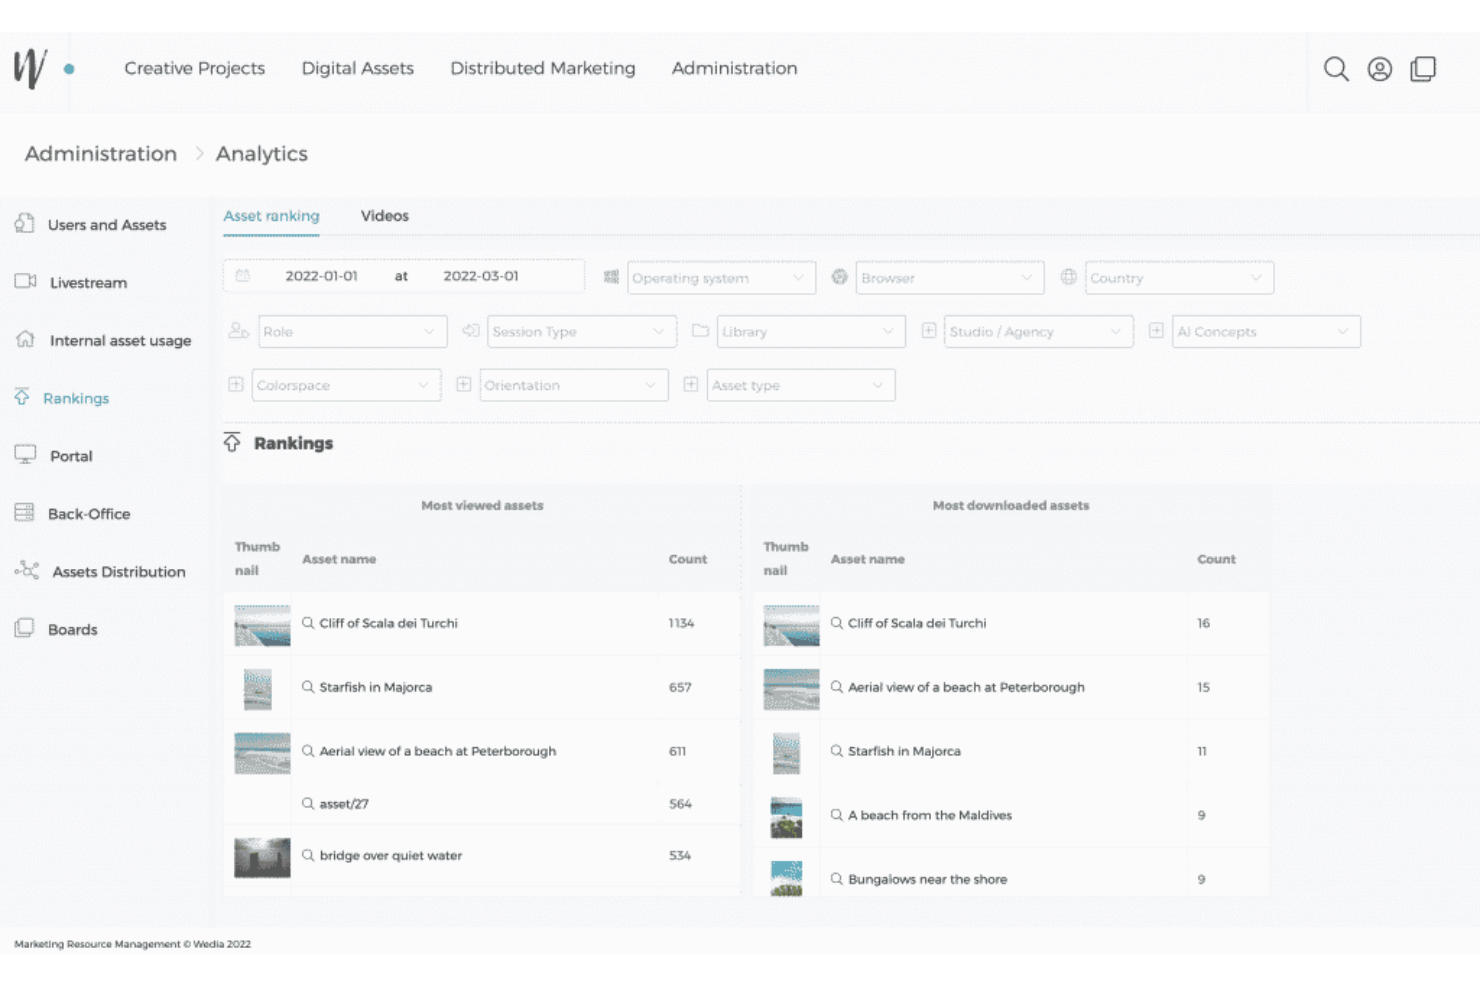This screenshot has height=987, width=1480.
Task: Click the plus icon beside AI Concepts
Action: click(1156, 331)
